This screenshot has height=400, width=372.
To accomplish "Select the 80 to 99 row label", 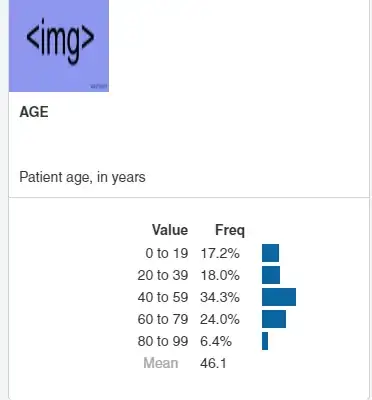I will (163, 341).
